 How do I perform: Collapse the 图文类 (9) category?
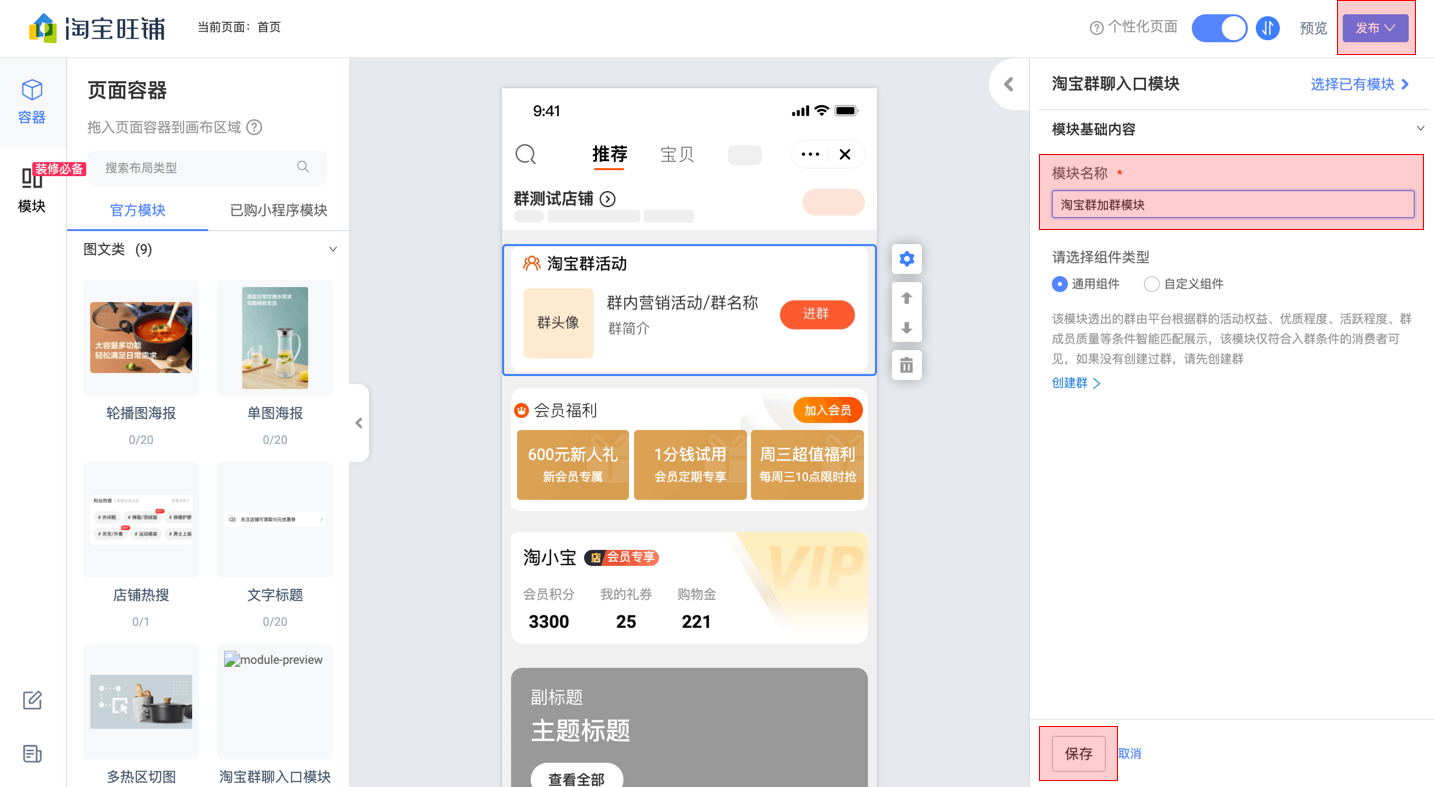[x=333, y=249]
